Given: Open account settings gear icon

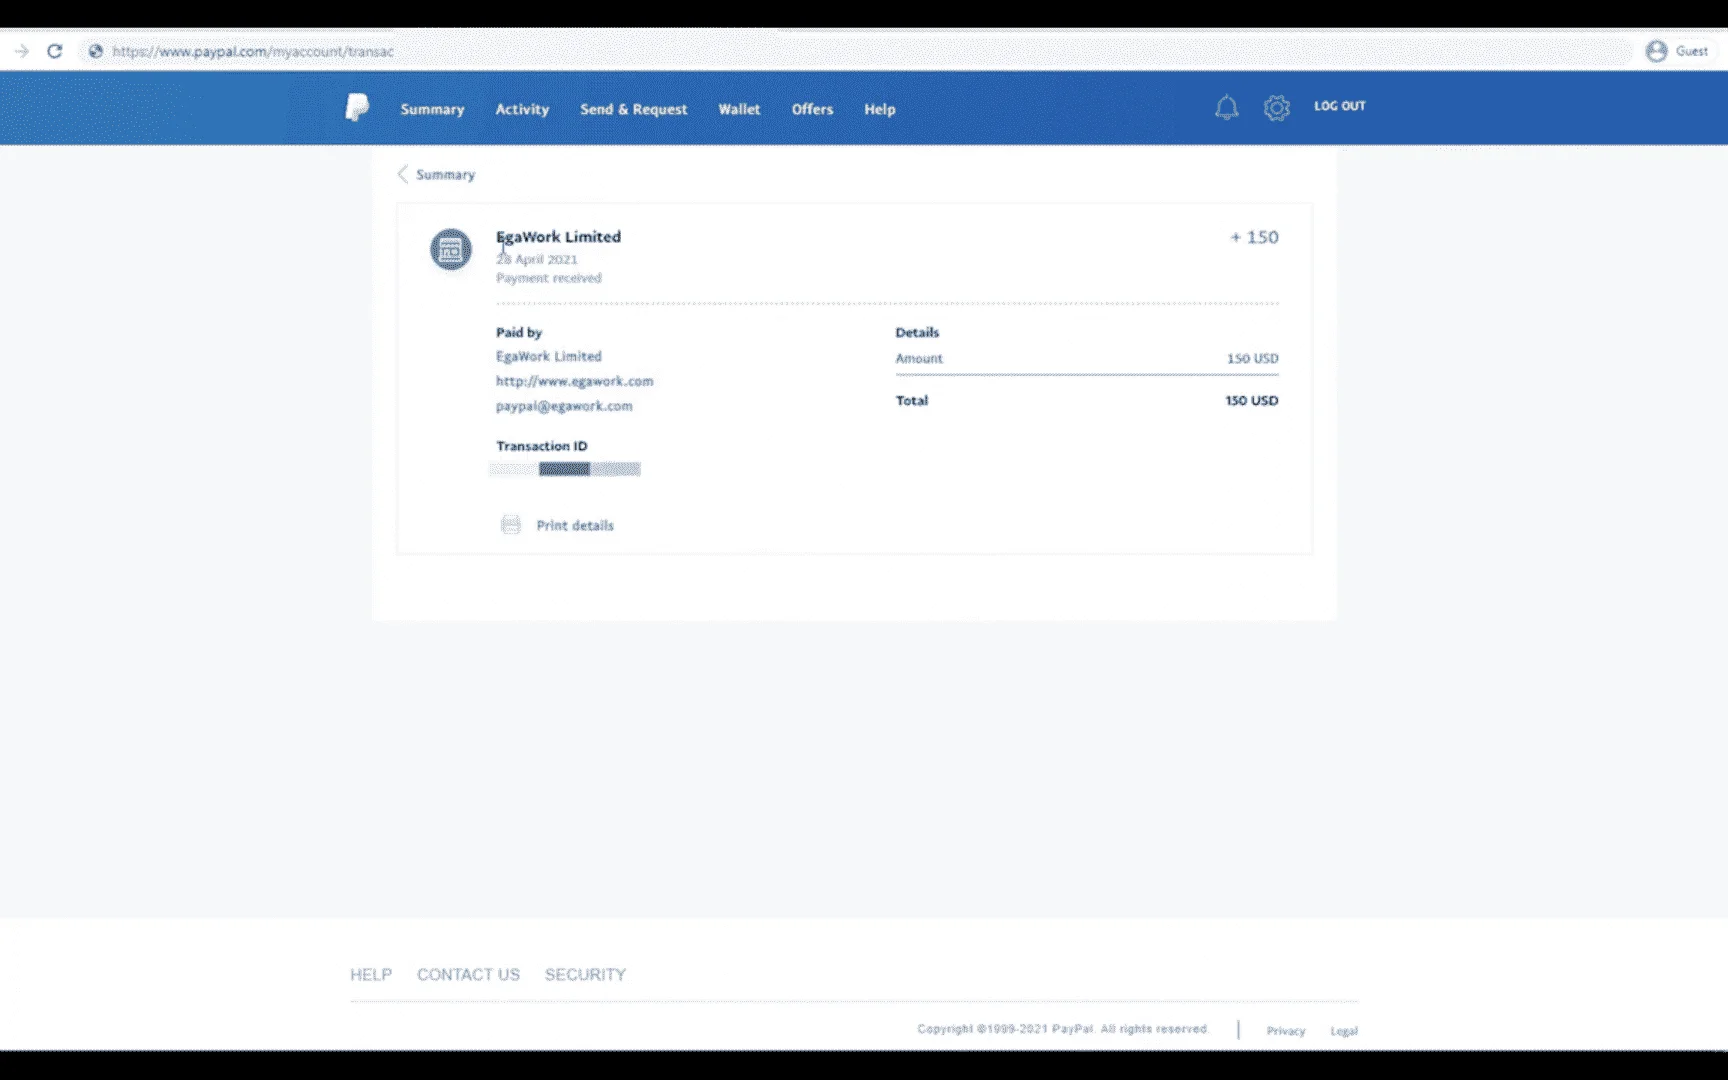Looking at the screenshot, I should click(1277, 108).
